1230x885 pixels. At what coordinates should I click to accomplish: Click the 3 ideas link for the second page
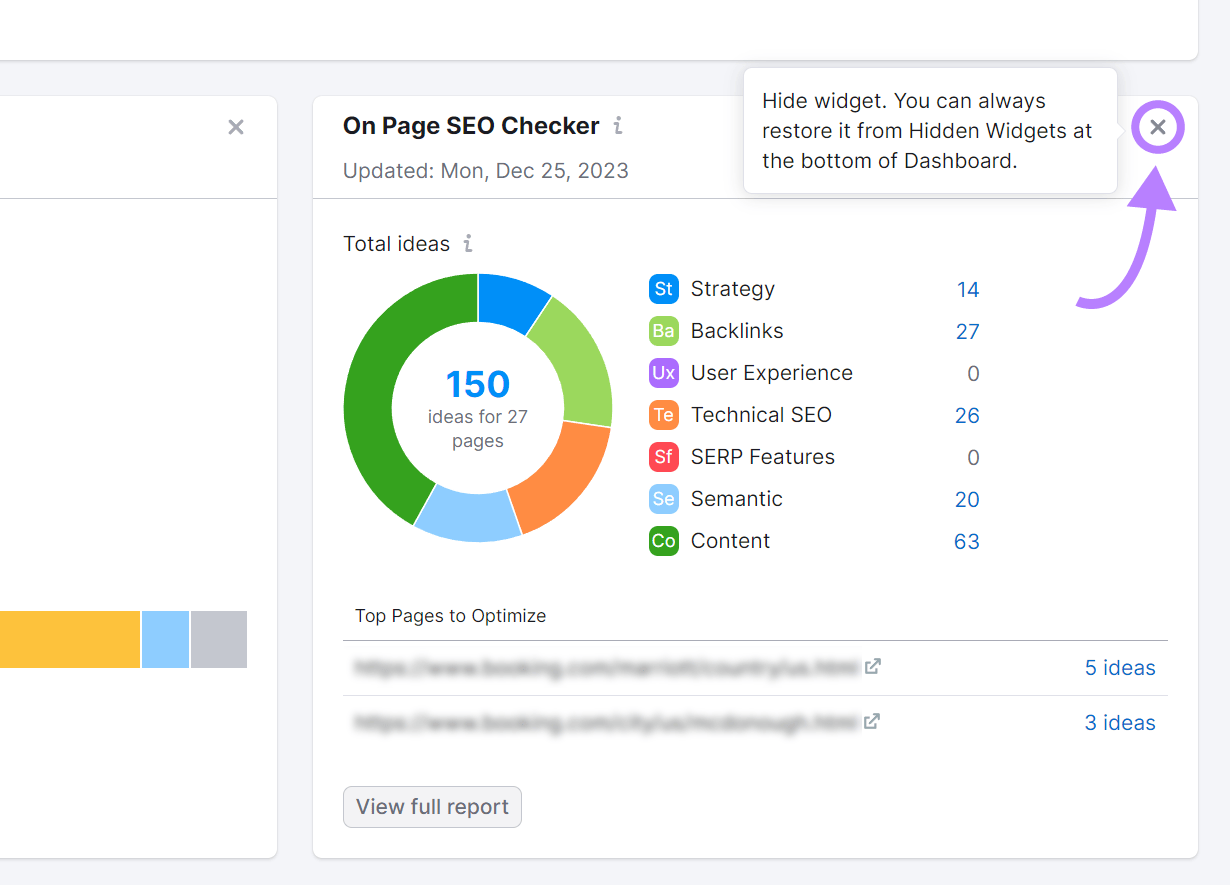[1120, 722]
